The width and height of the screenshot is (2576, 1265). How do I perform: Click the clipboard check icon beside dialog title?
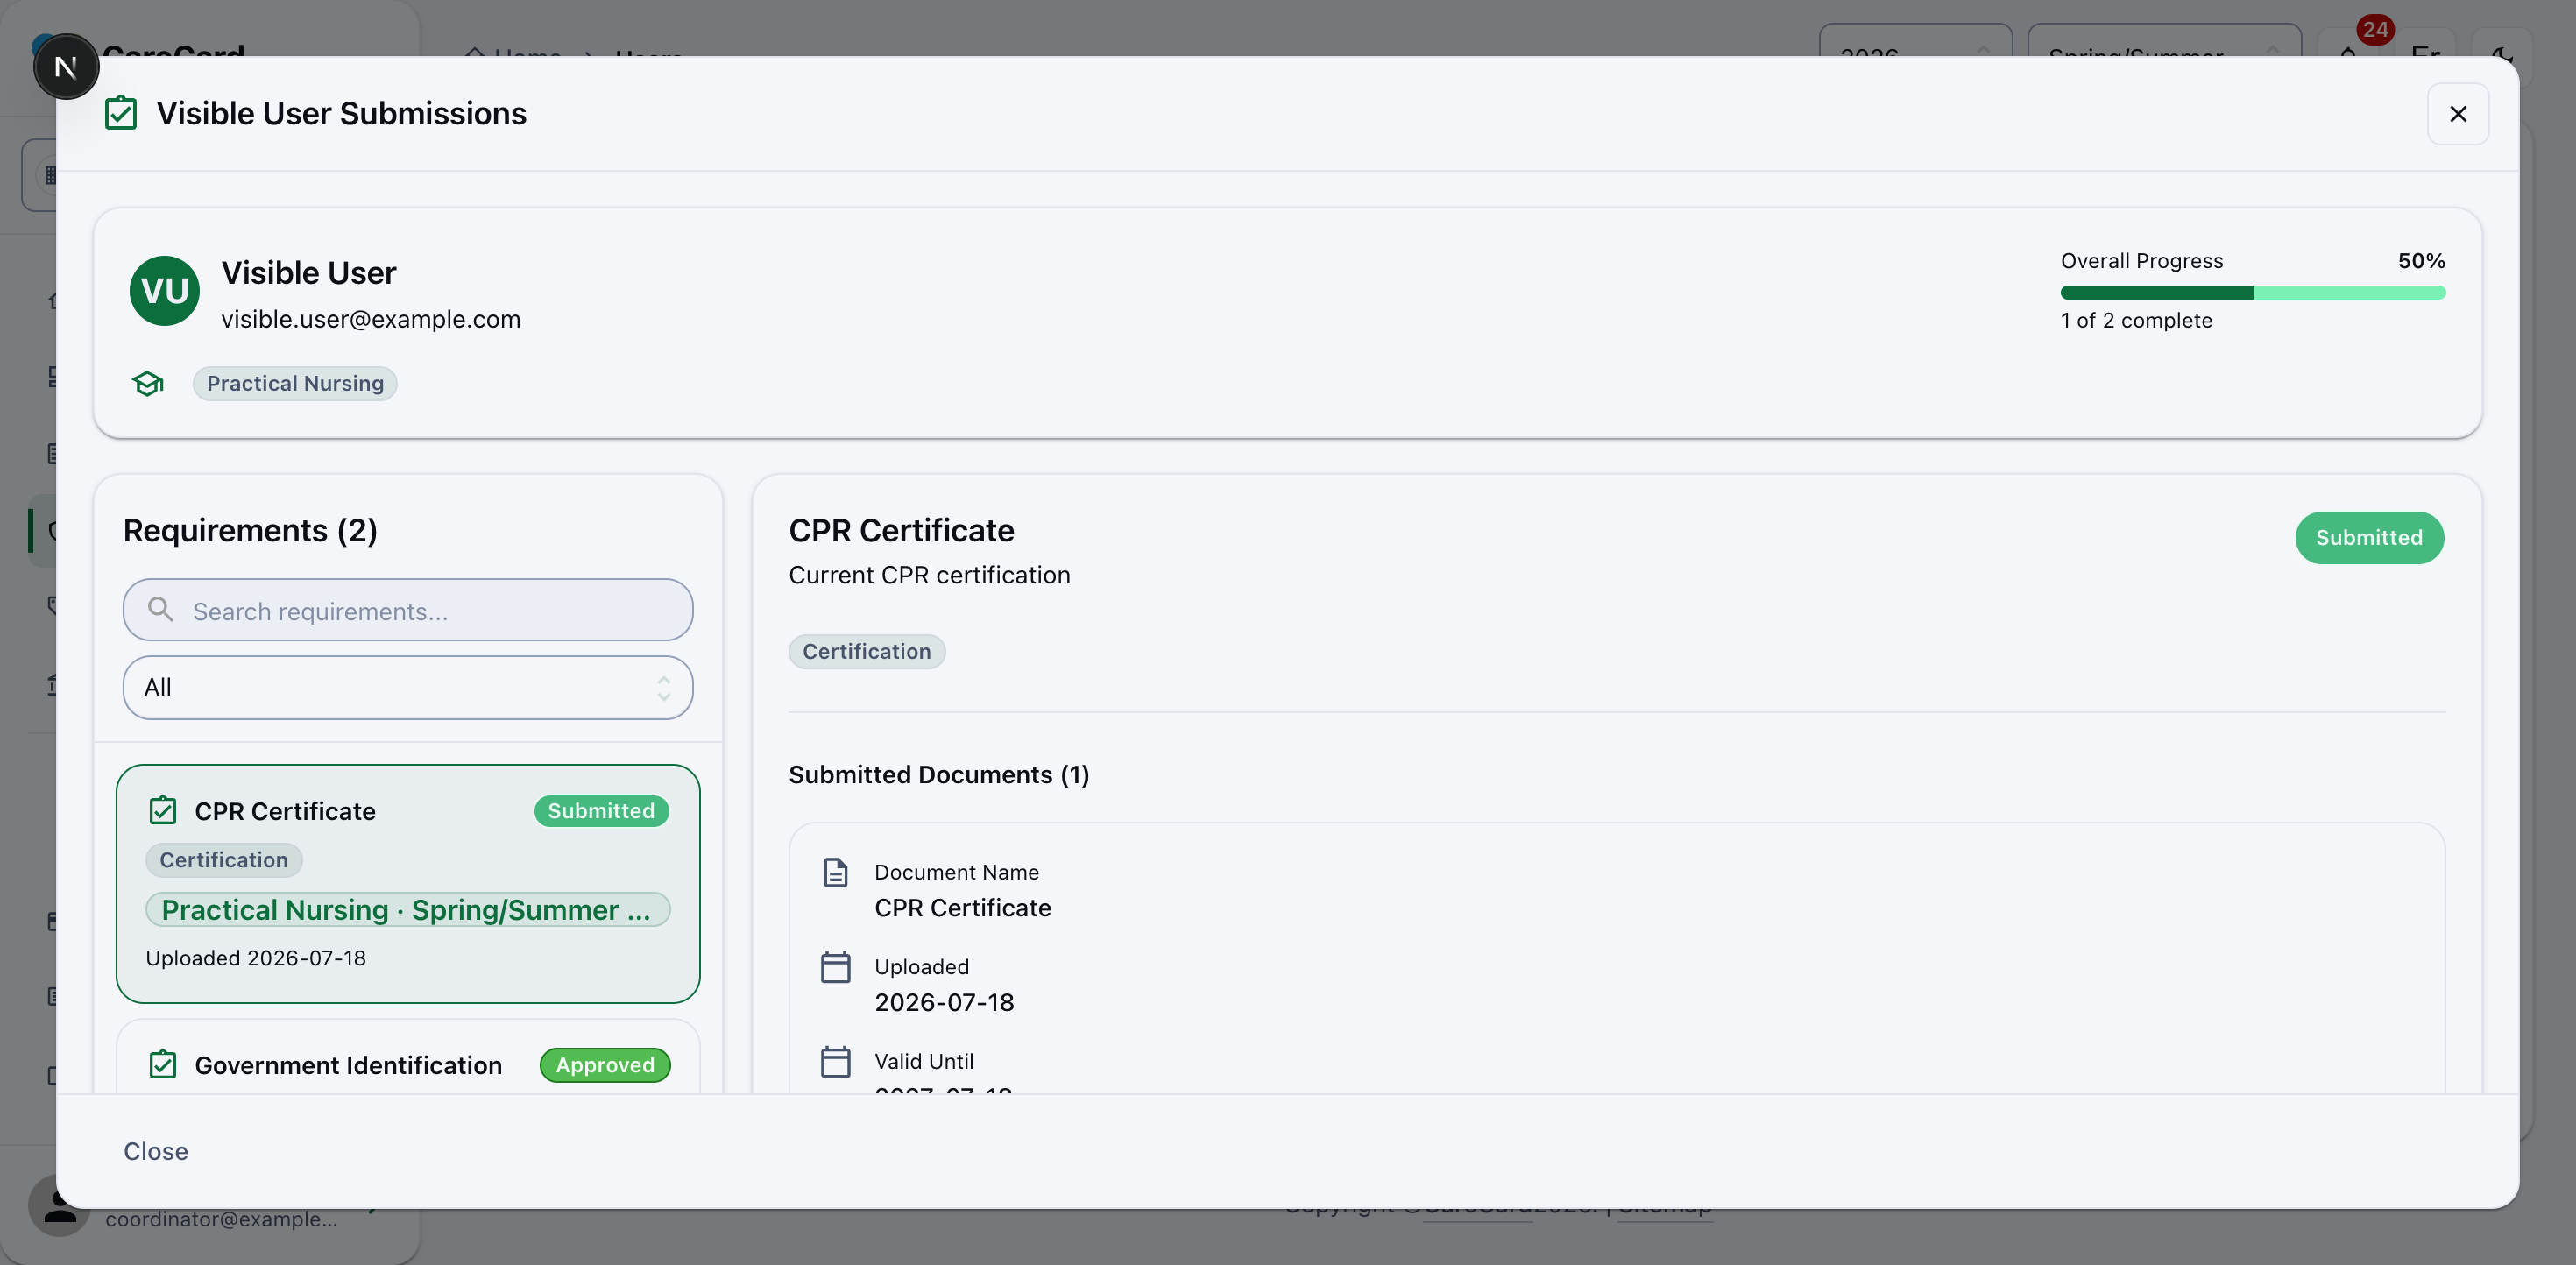pyautogui.click(x=121, y=113)
